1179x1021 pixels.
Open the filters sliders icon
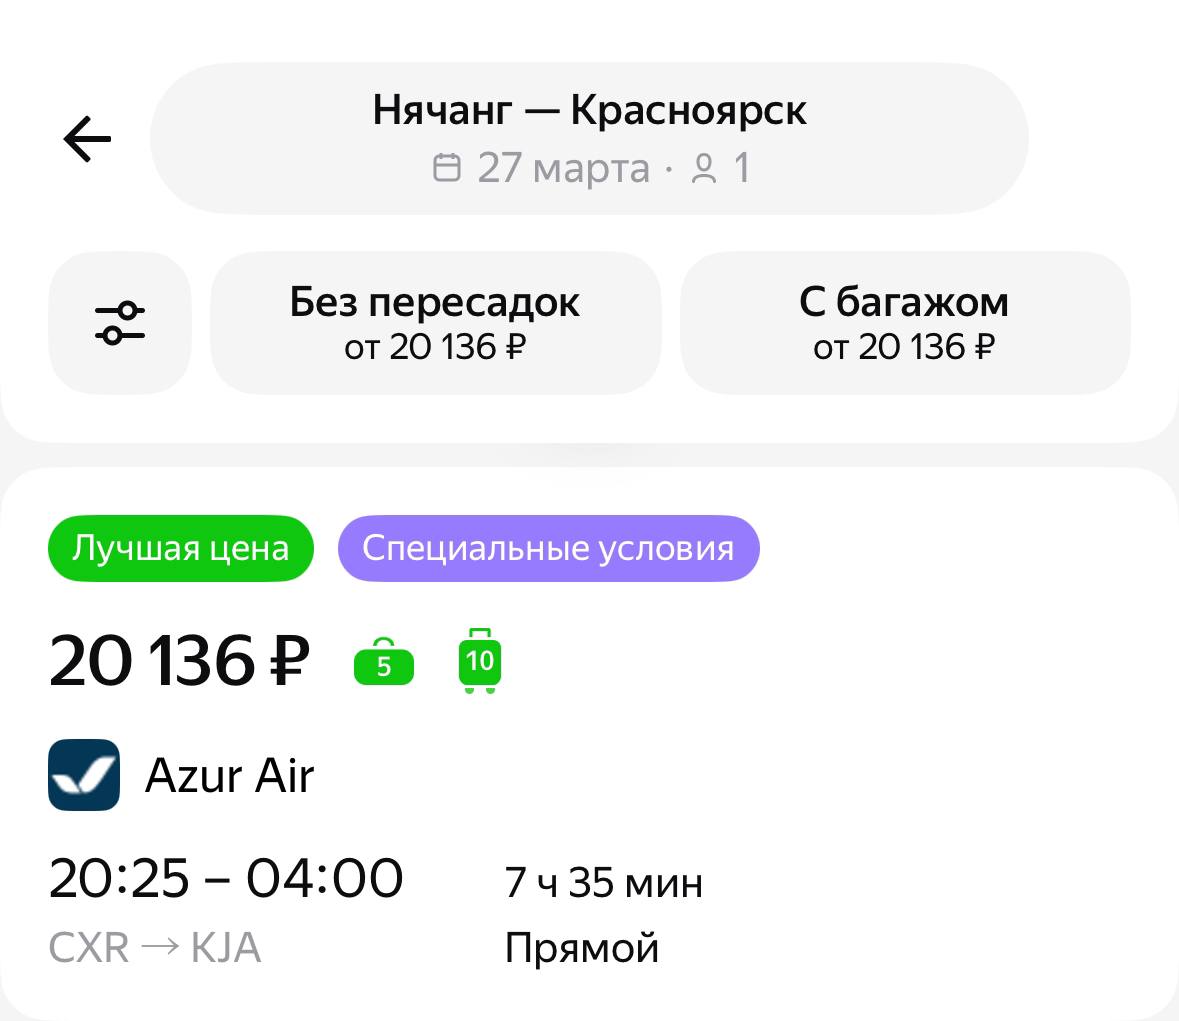pos(120,323)
